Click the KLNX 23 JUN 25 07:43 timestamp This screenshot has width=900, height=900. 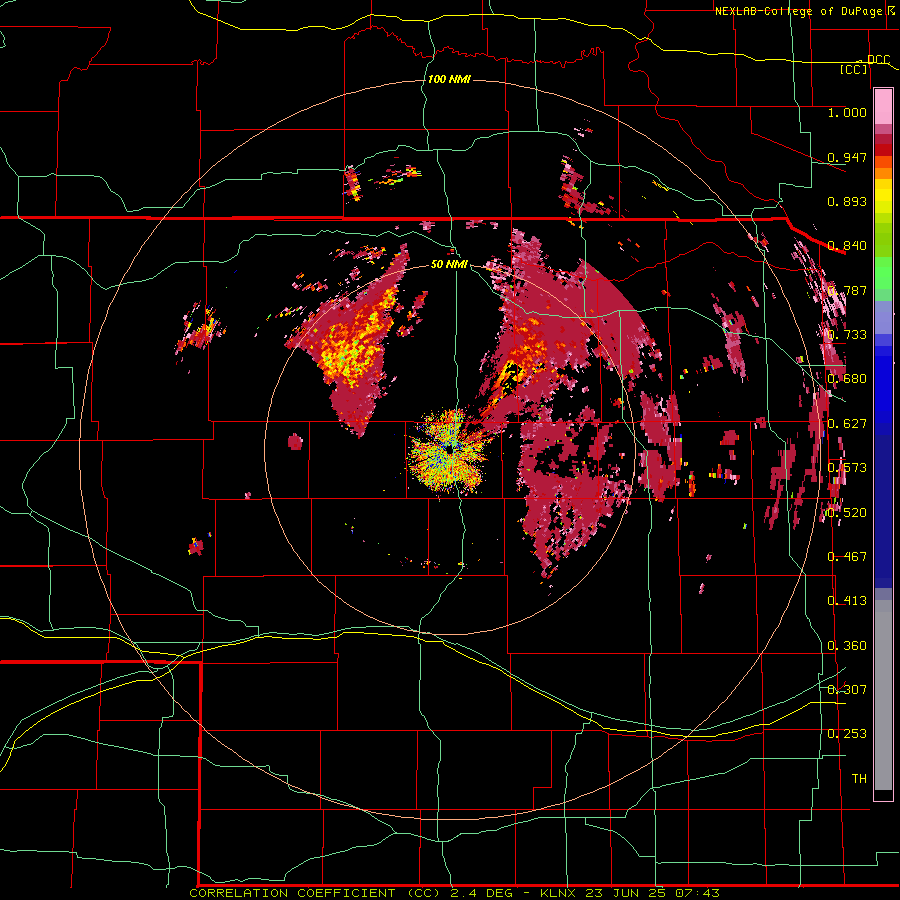coord(630,893)
